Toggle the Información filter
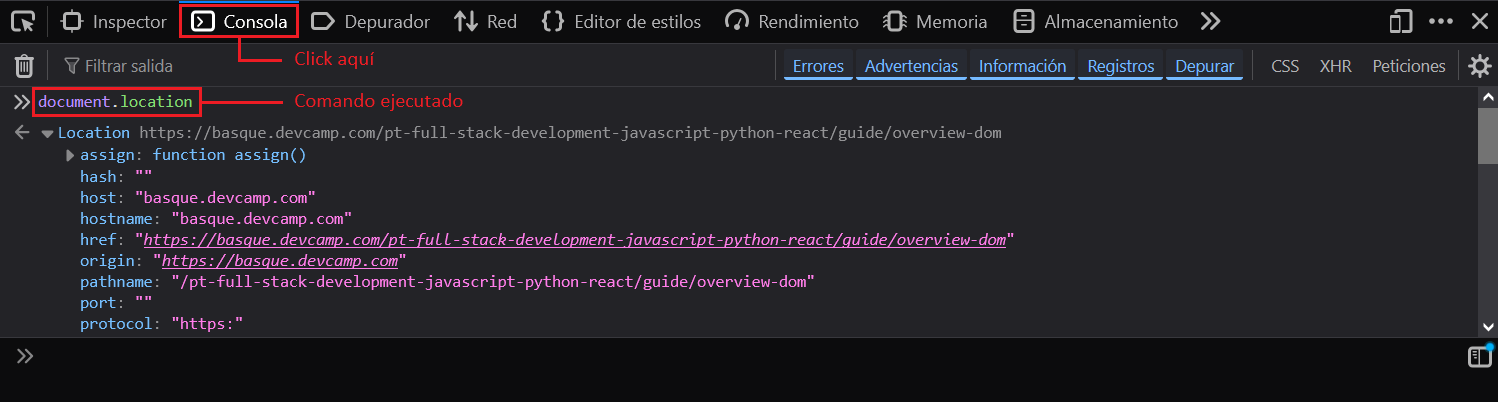1498x402 pixels. pyautogui.click(x=1022, y=66)
